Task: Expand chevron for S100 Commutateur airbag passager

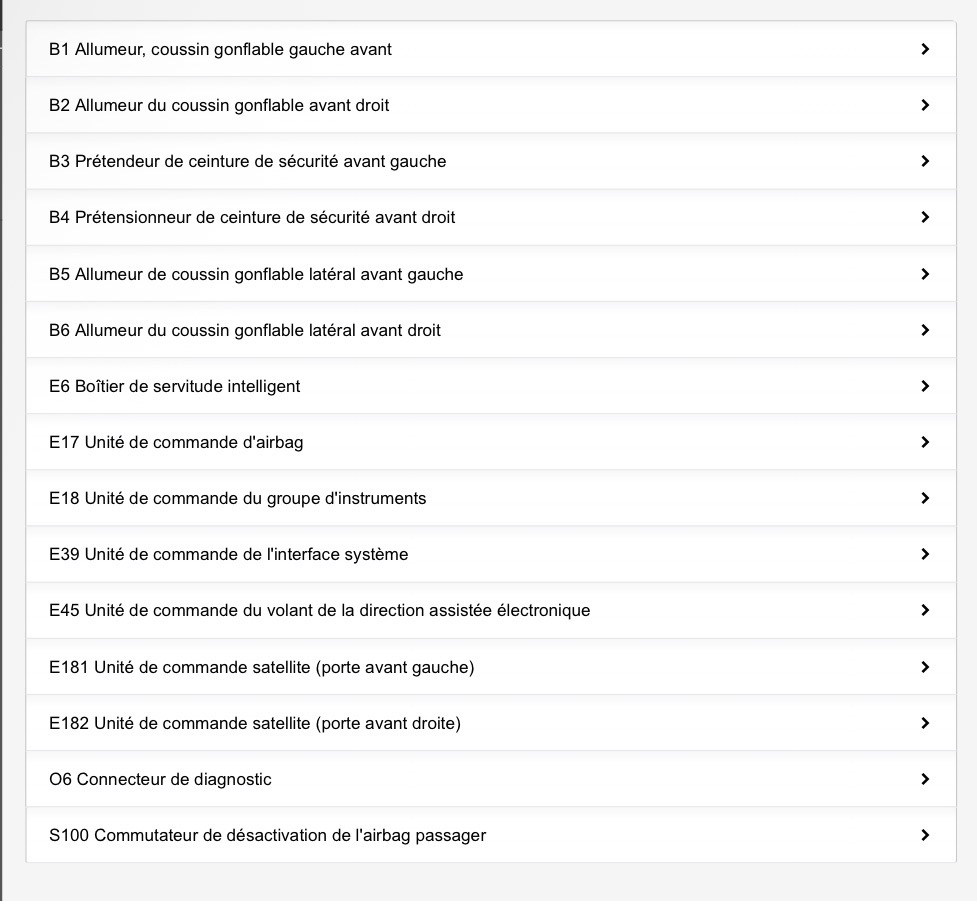Action: pyautogui.click(x=925, y=835)
